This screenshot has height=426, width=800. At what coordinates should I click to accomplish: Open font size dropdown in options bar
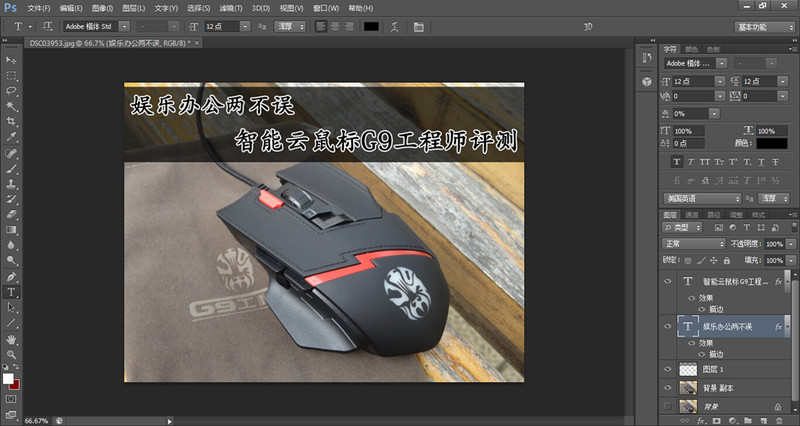(x=245, y=26)
